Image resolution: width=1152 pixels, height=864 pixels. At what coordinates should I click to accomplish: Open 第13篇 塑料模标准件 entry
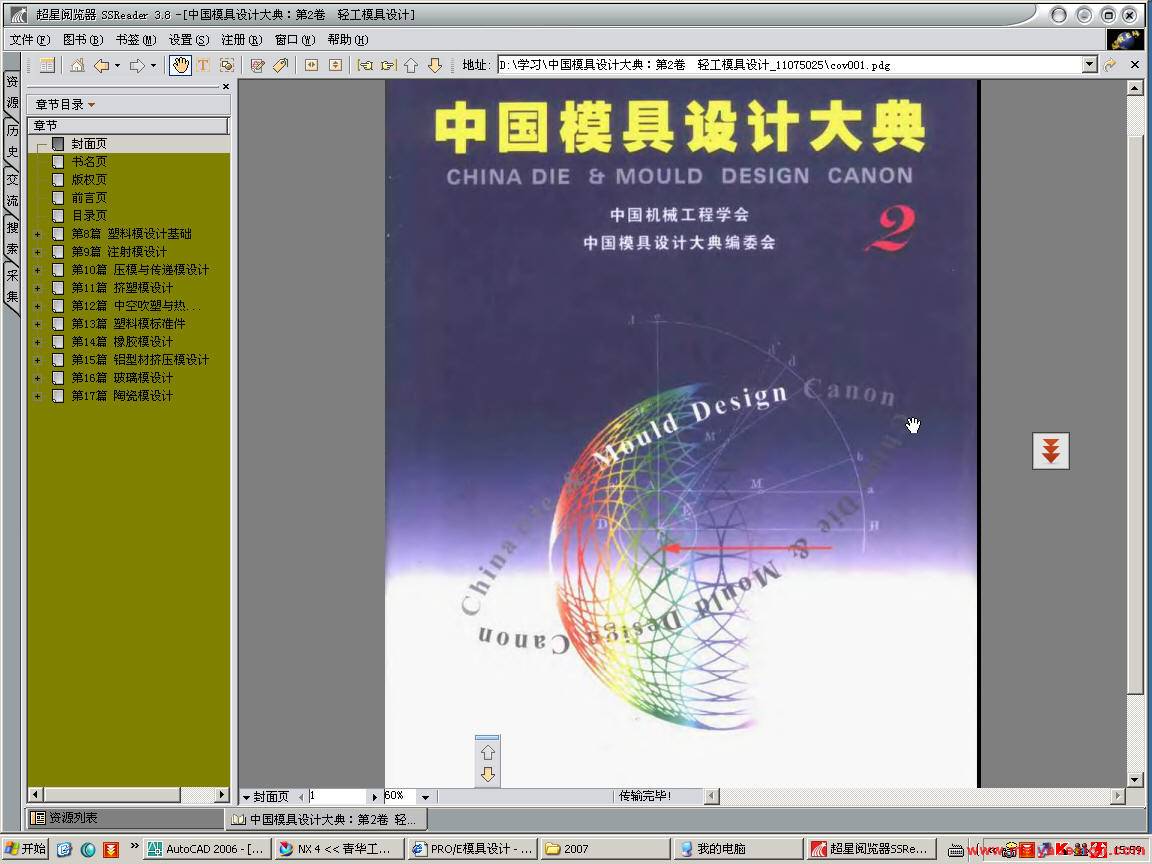pyautogui.click(x=129, y=324)
